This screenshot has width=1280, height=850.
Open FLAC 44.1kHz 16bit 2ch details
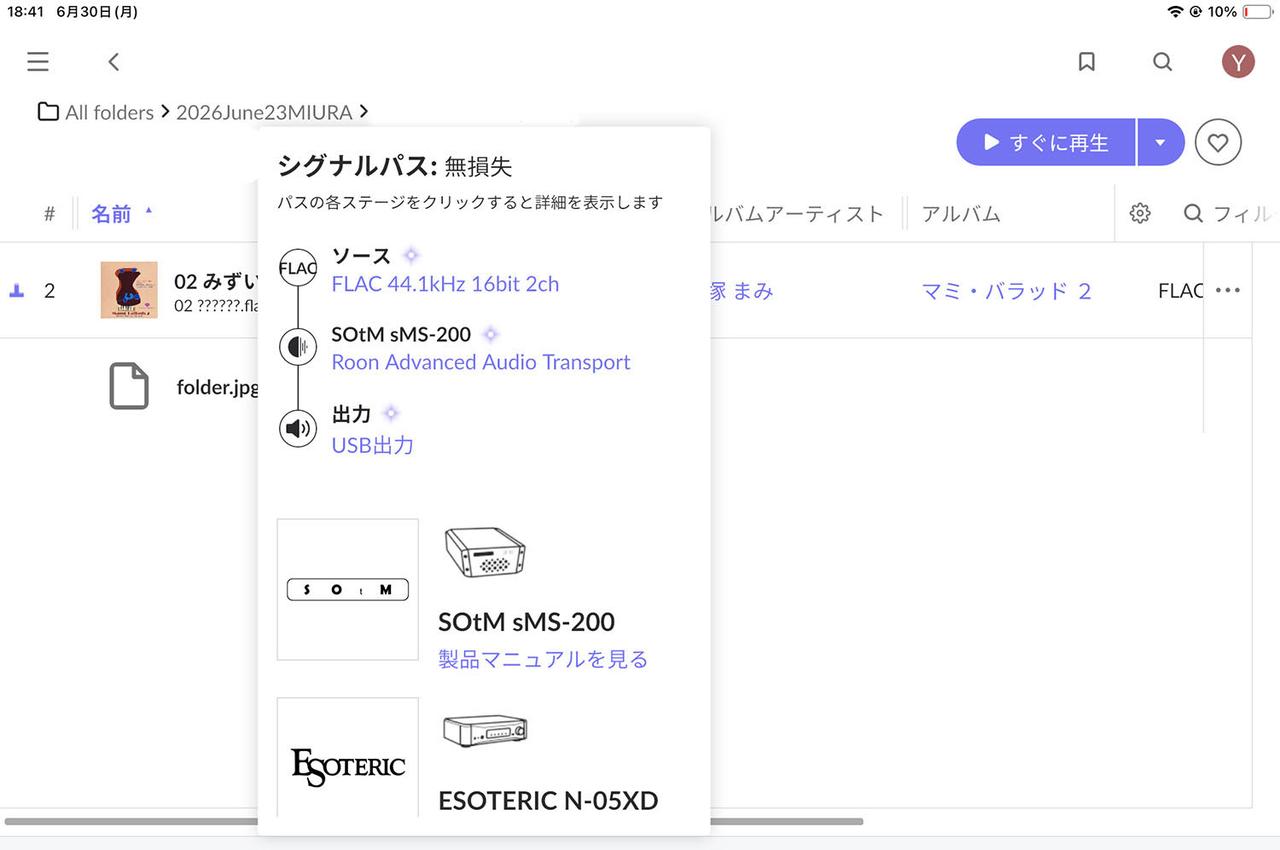coord(445,284)
